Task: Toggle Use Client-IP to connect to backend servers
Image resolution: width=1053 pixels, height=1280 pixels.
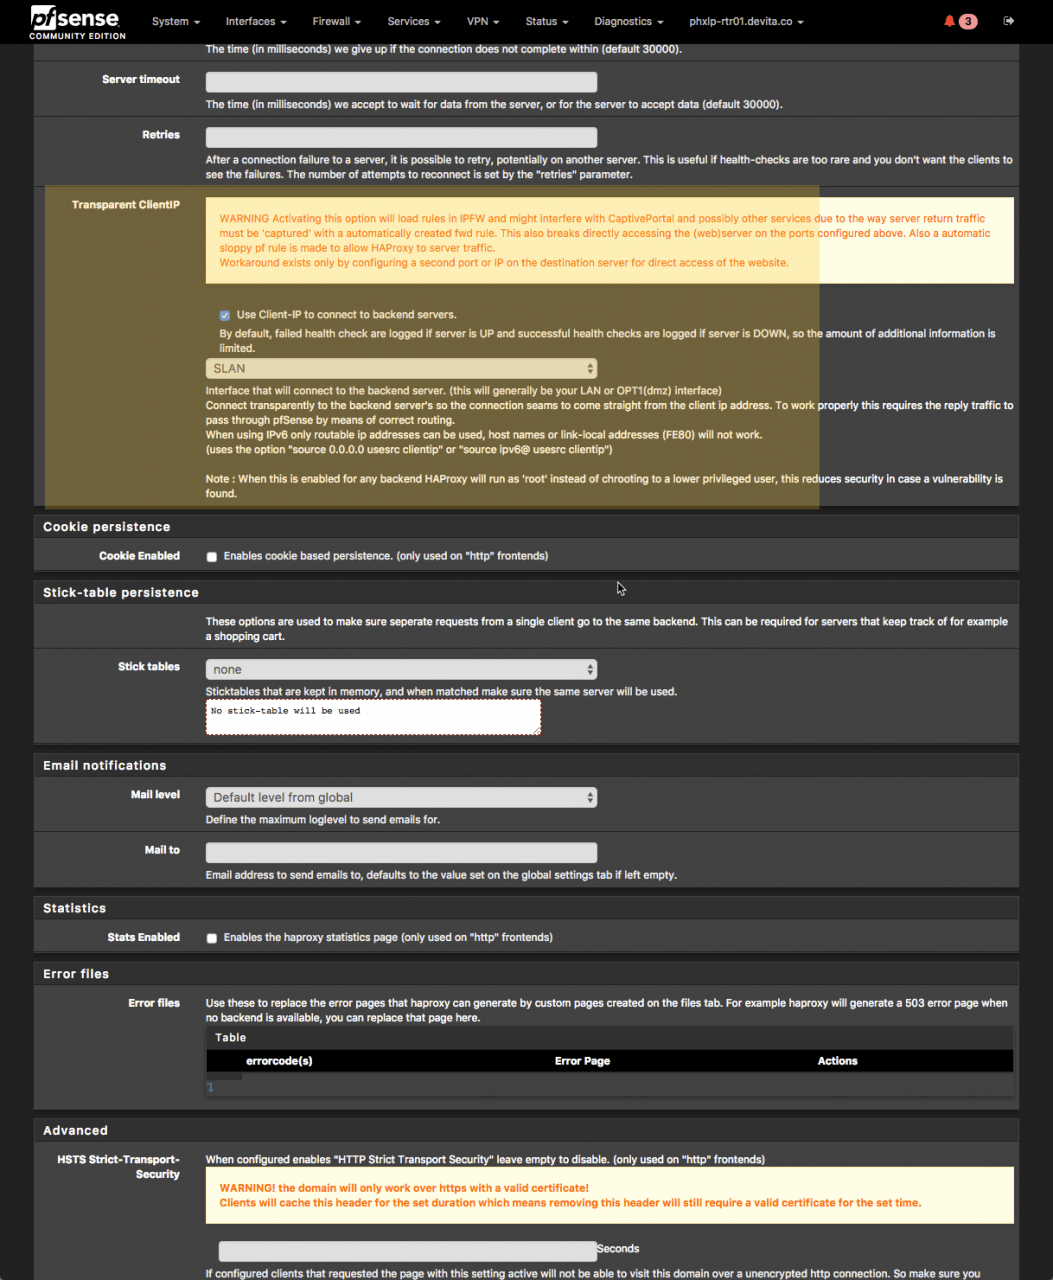Action: (x=225, y=315)
